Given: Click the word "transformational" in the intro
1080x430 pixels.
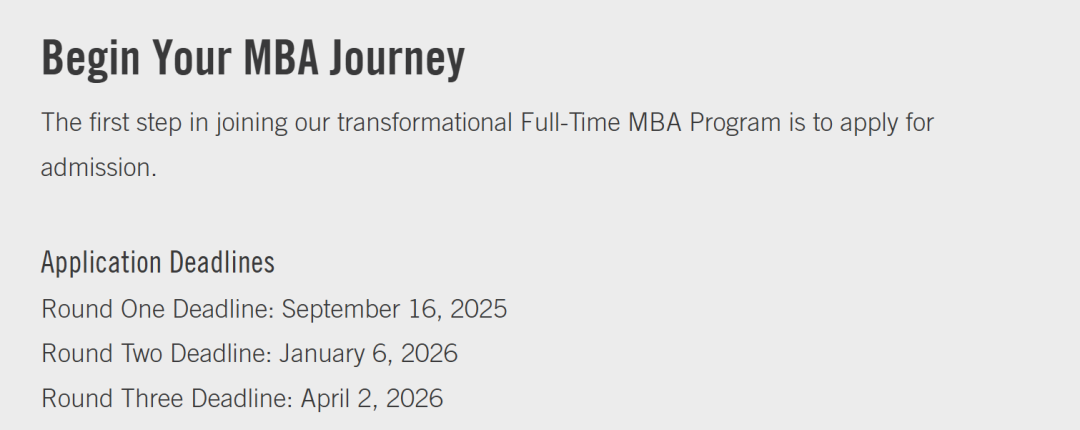Looking at the screenshot, I should (x=425, y=123).
